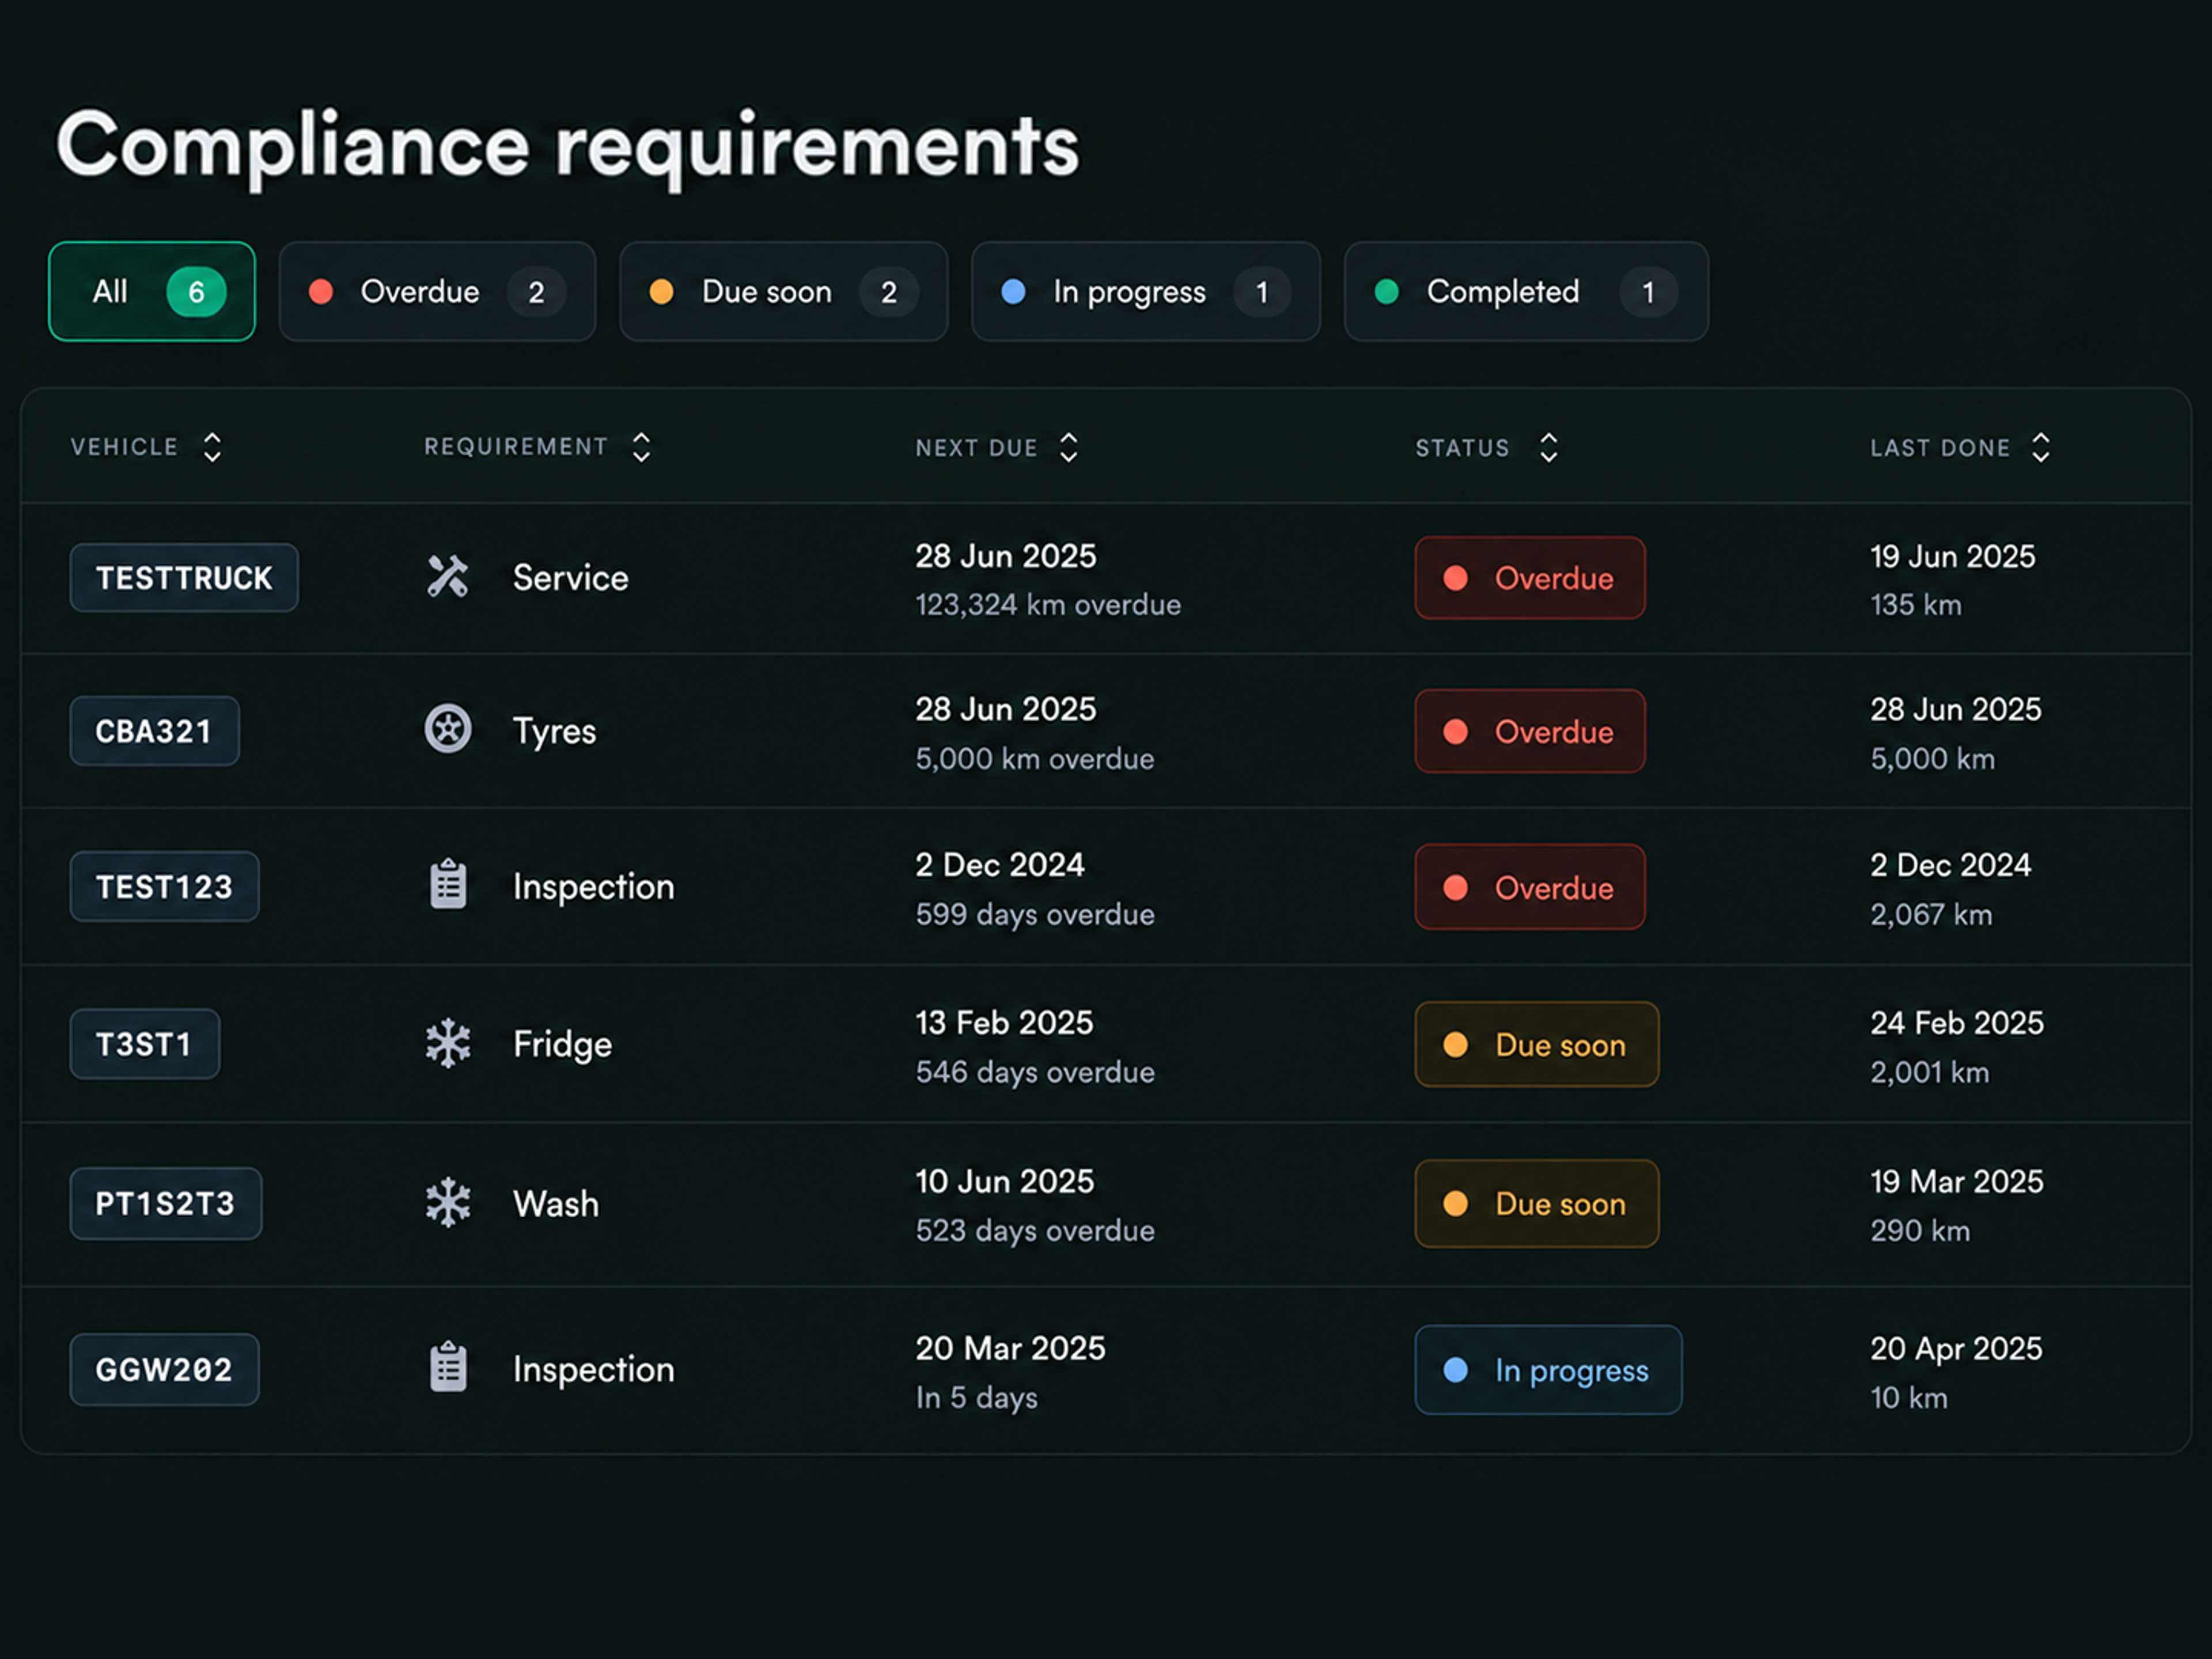2212x1659 pixels.
Task: Click the 'In 5 days' text
Action: (x=976, y=1397)
